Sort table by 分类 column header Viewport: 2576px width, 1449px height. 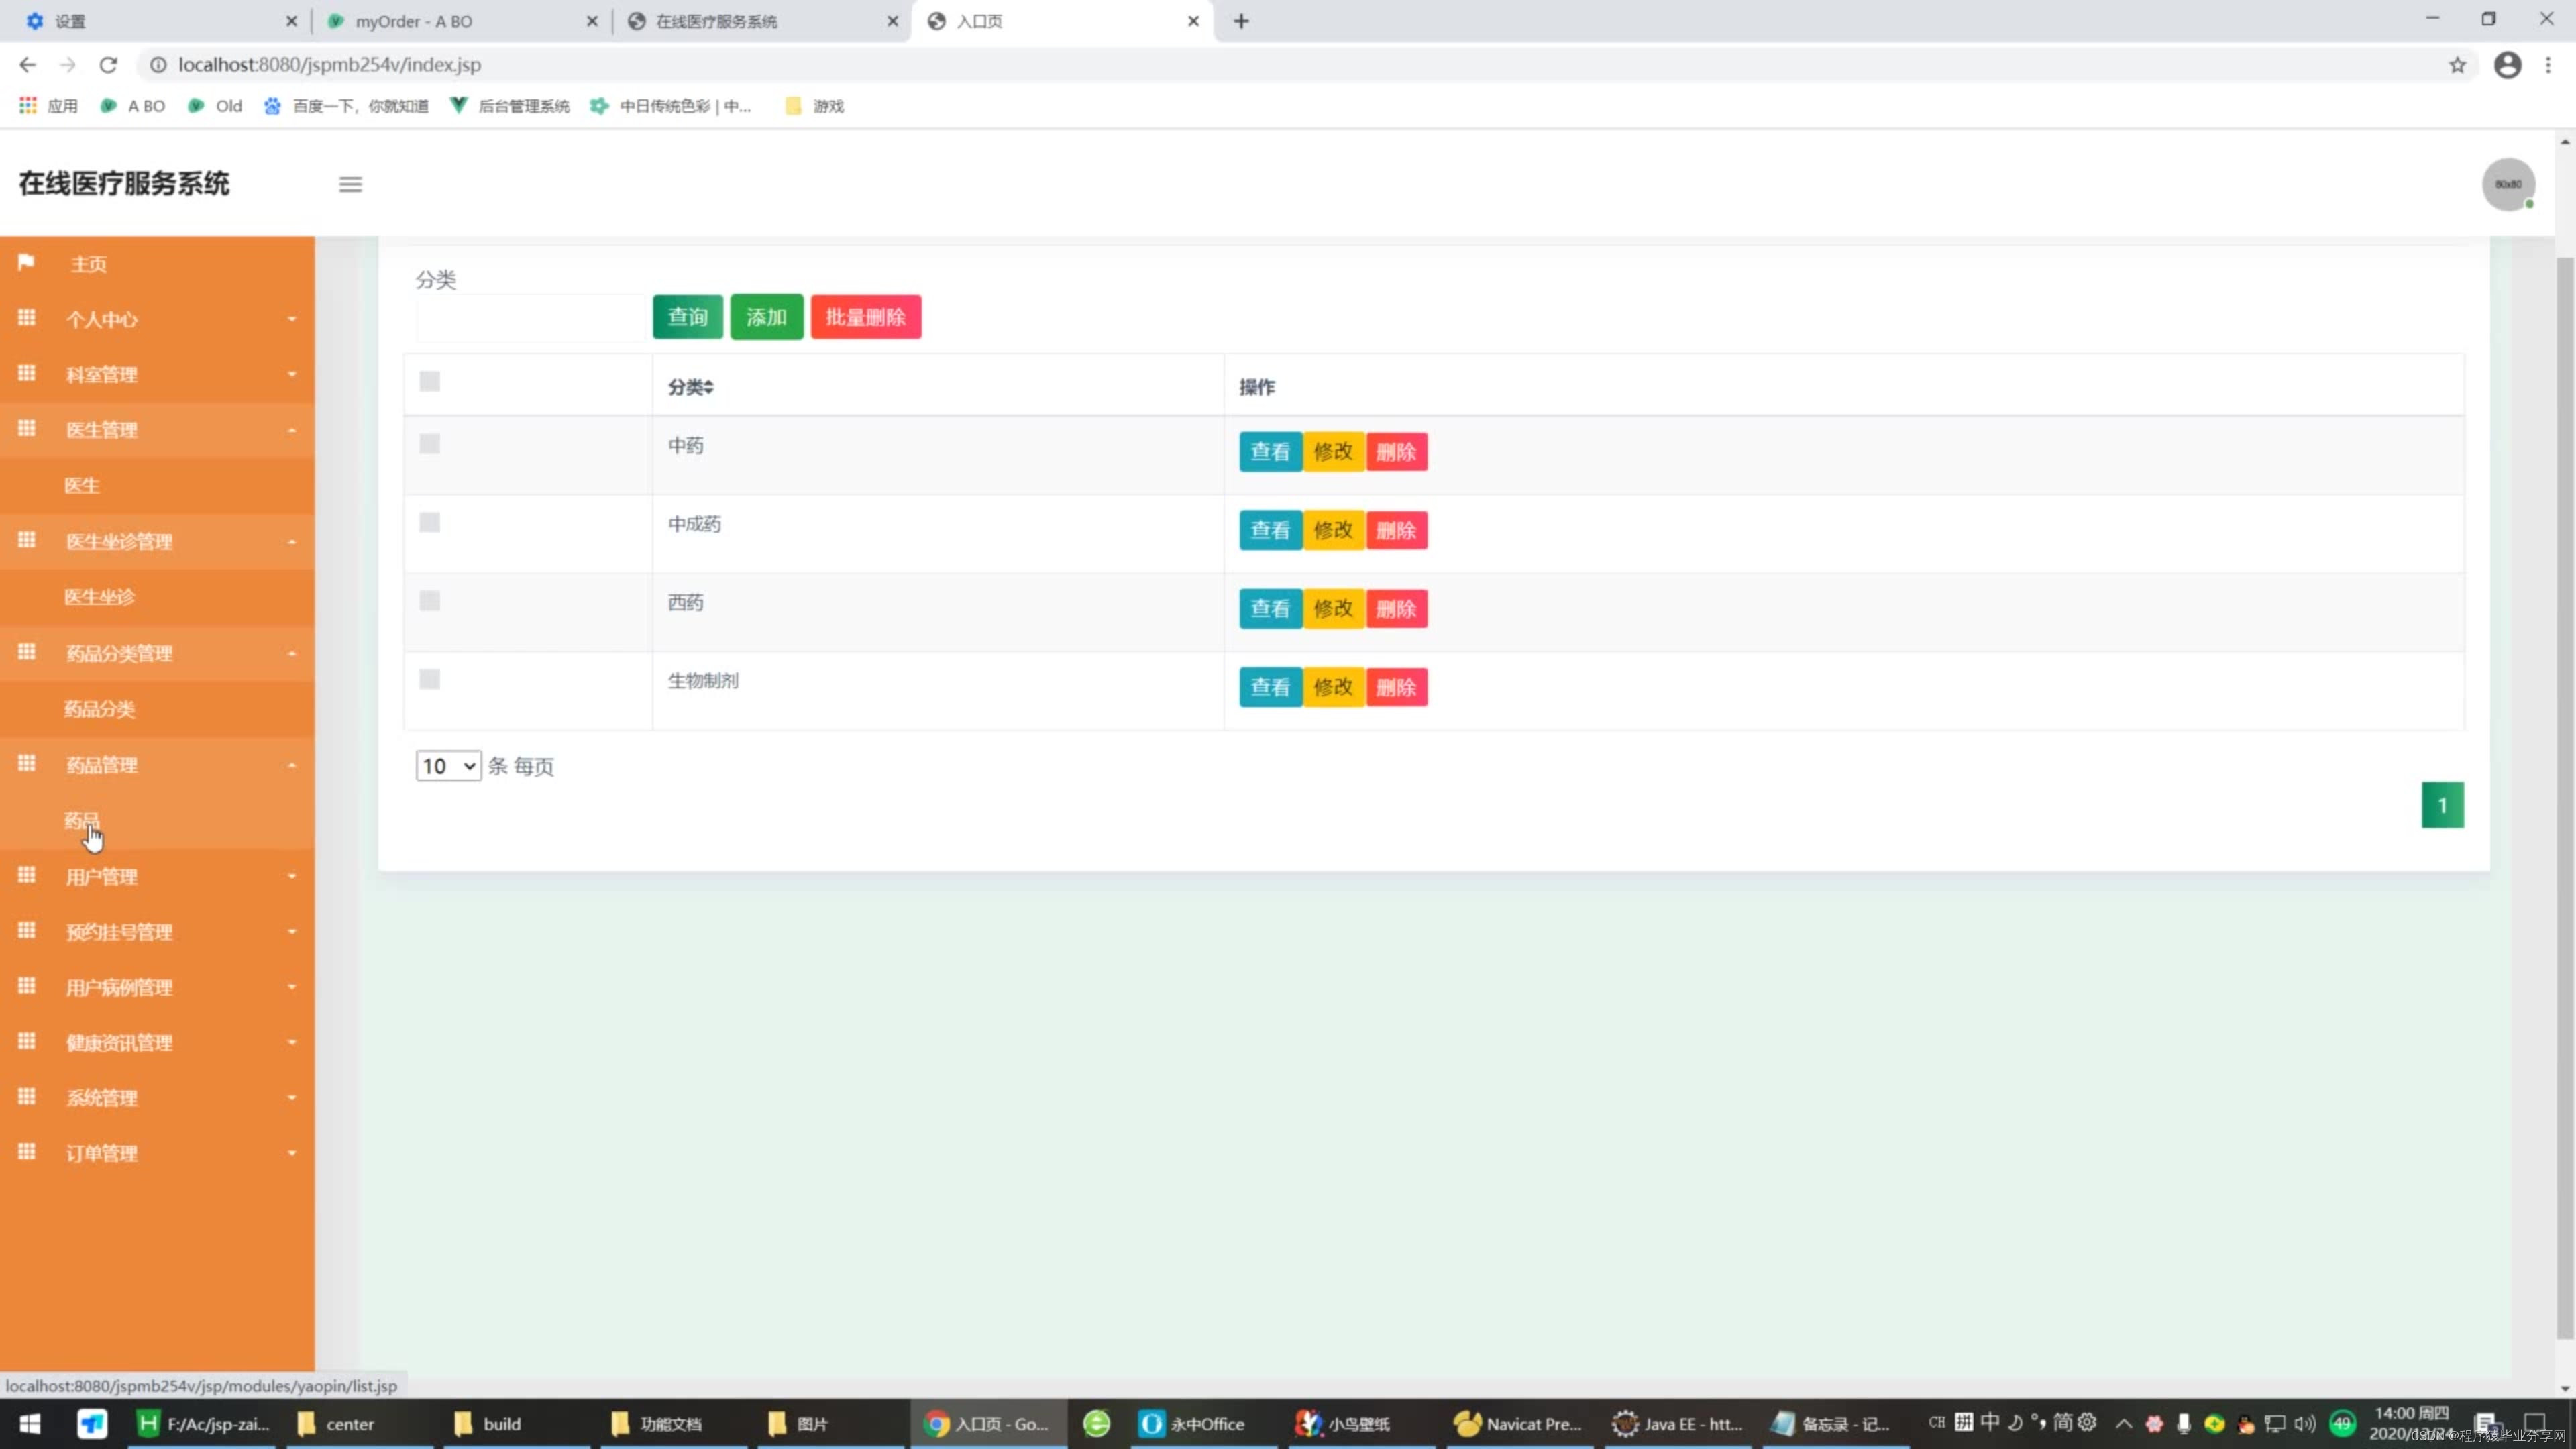tap(690, 387)
